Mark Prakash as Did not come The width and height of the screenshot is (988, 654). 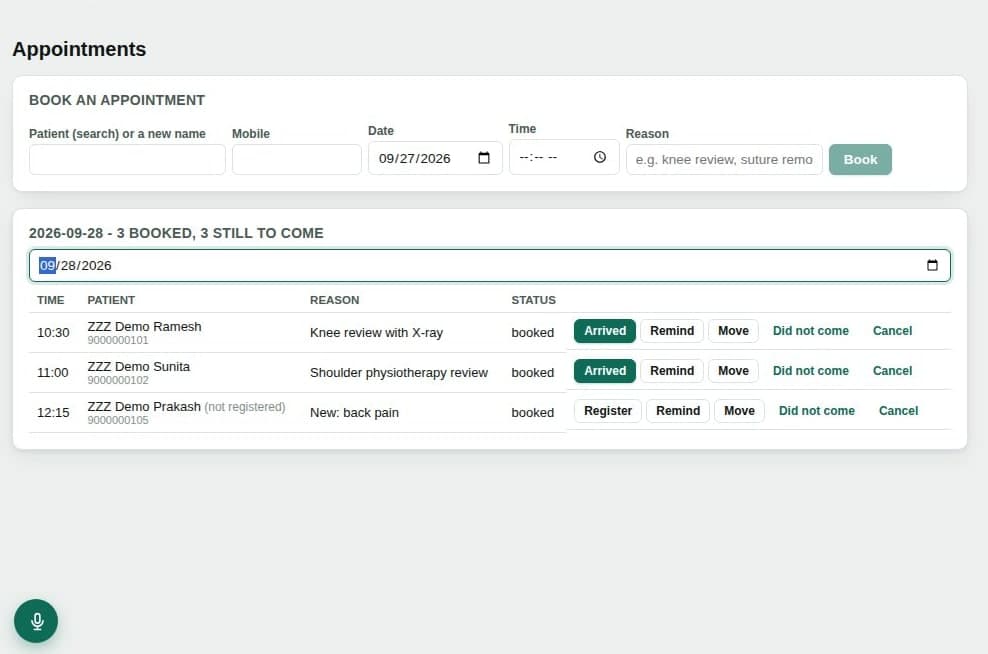817,411
